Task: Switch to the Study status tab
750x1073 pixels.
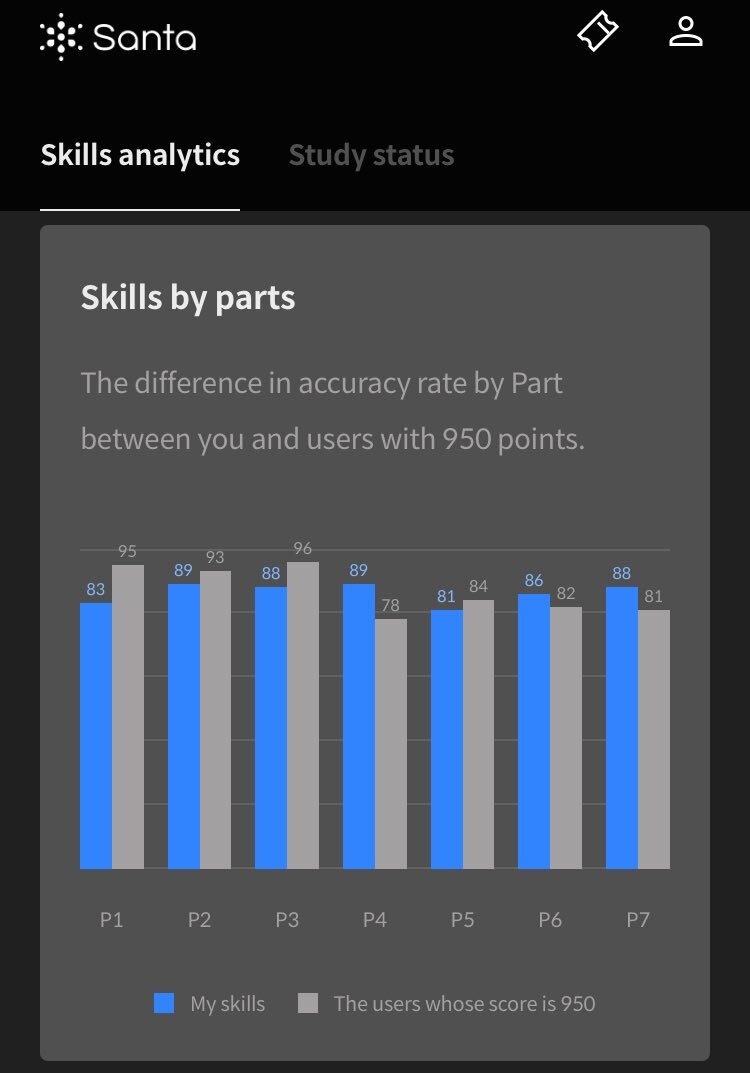Action: pos(372,155)
